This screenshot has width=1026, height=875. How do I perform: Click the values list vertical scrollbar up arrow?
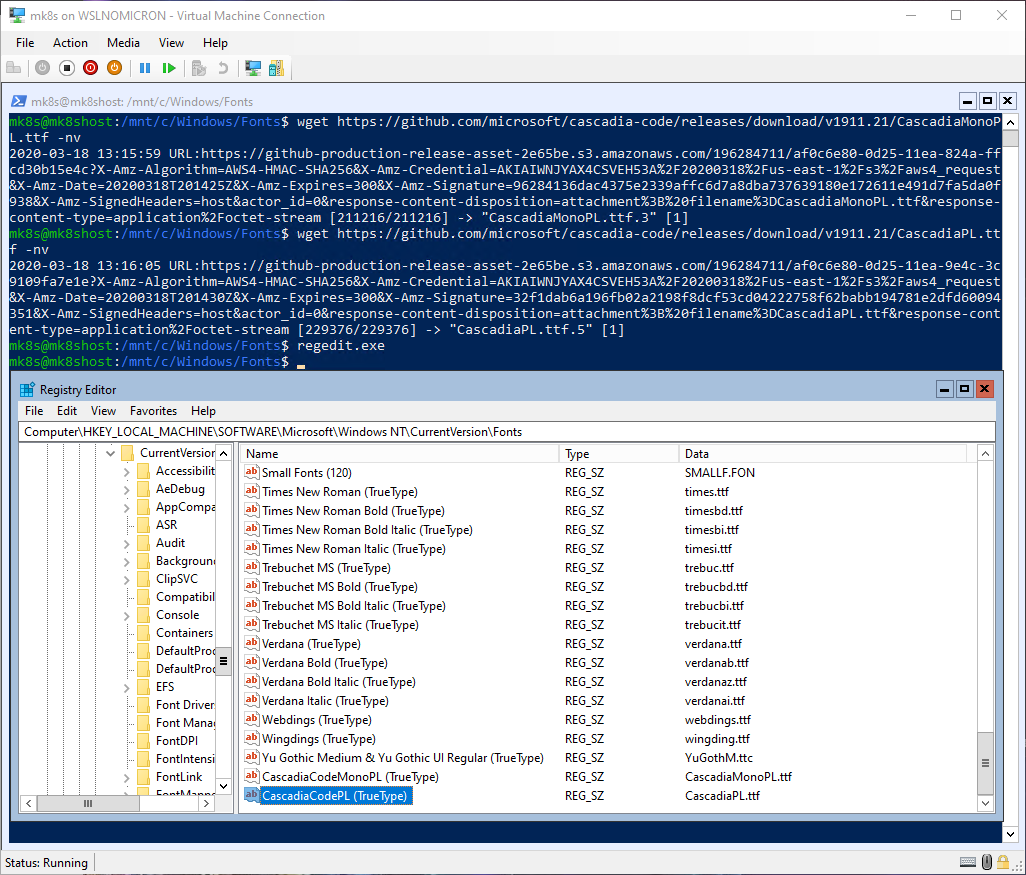point(985,454)
